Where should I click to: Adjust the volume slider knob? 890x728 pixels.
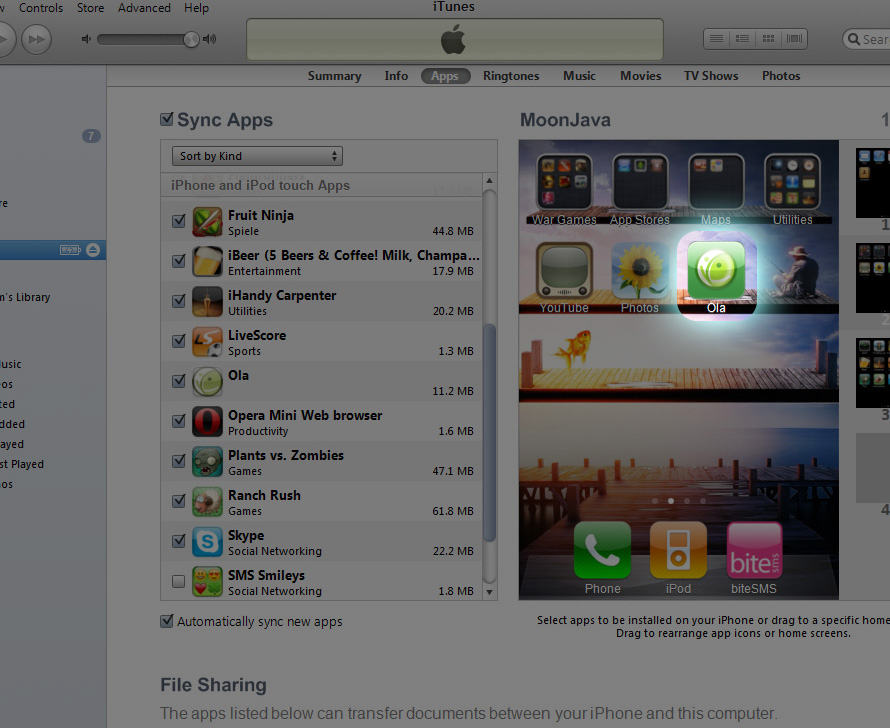coord(191,39)
